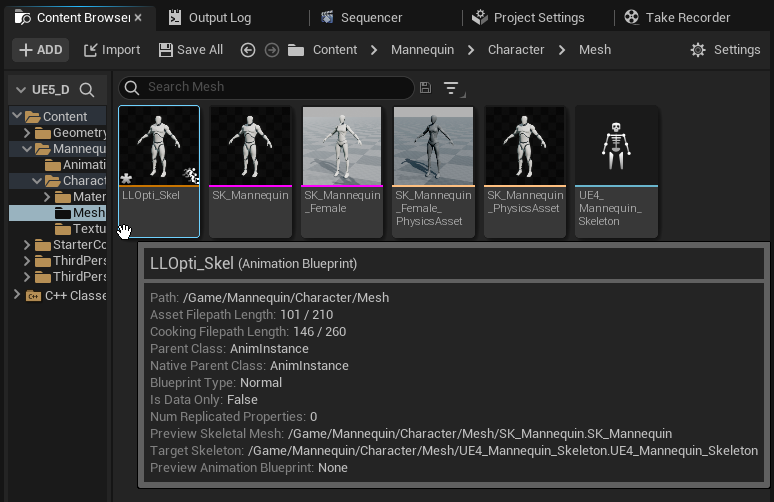Expand the C++ Classes tree node
This screenshot has width=774, height=502.
point(17,295)
